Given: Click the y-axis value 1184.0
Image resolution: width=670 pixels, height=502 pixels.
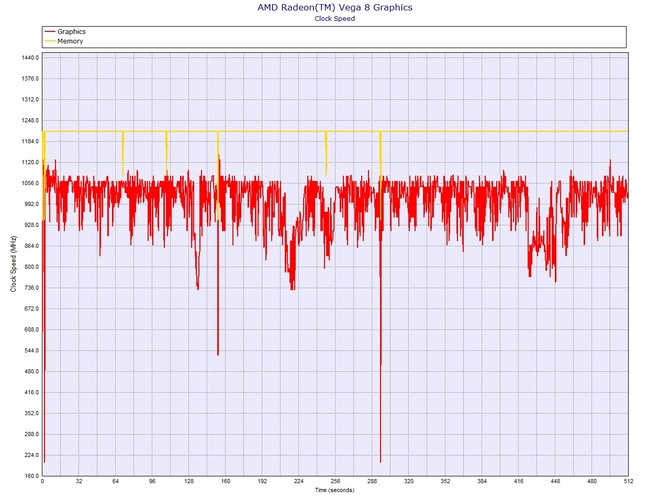Looking at the screenshot, I should 30,141.
